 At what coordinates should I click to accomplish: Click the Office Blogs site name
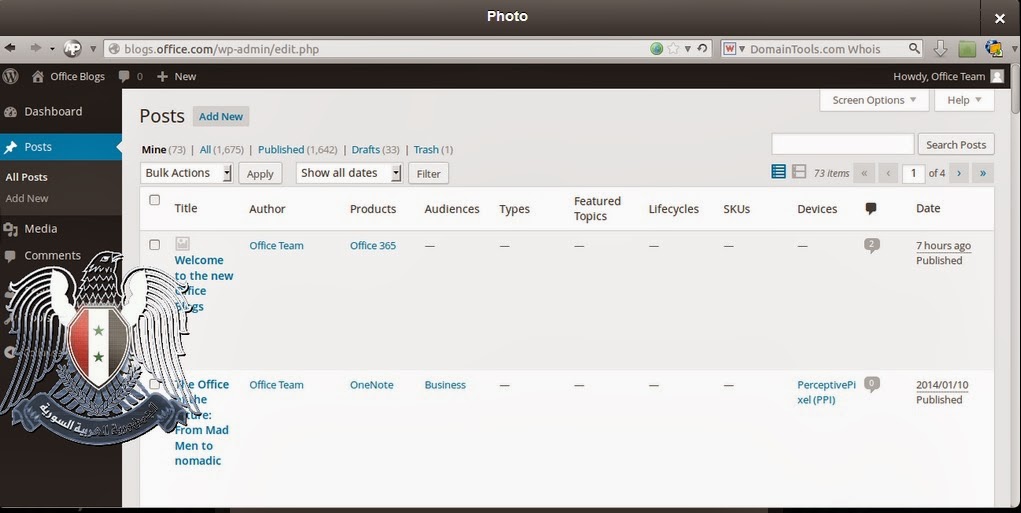[77, 76]
